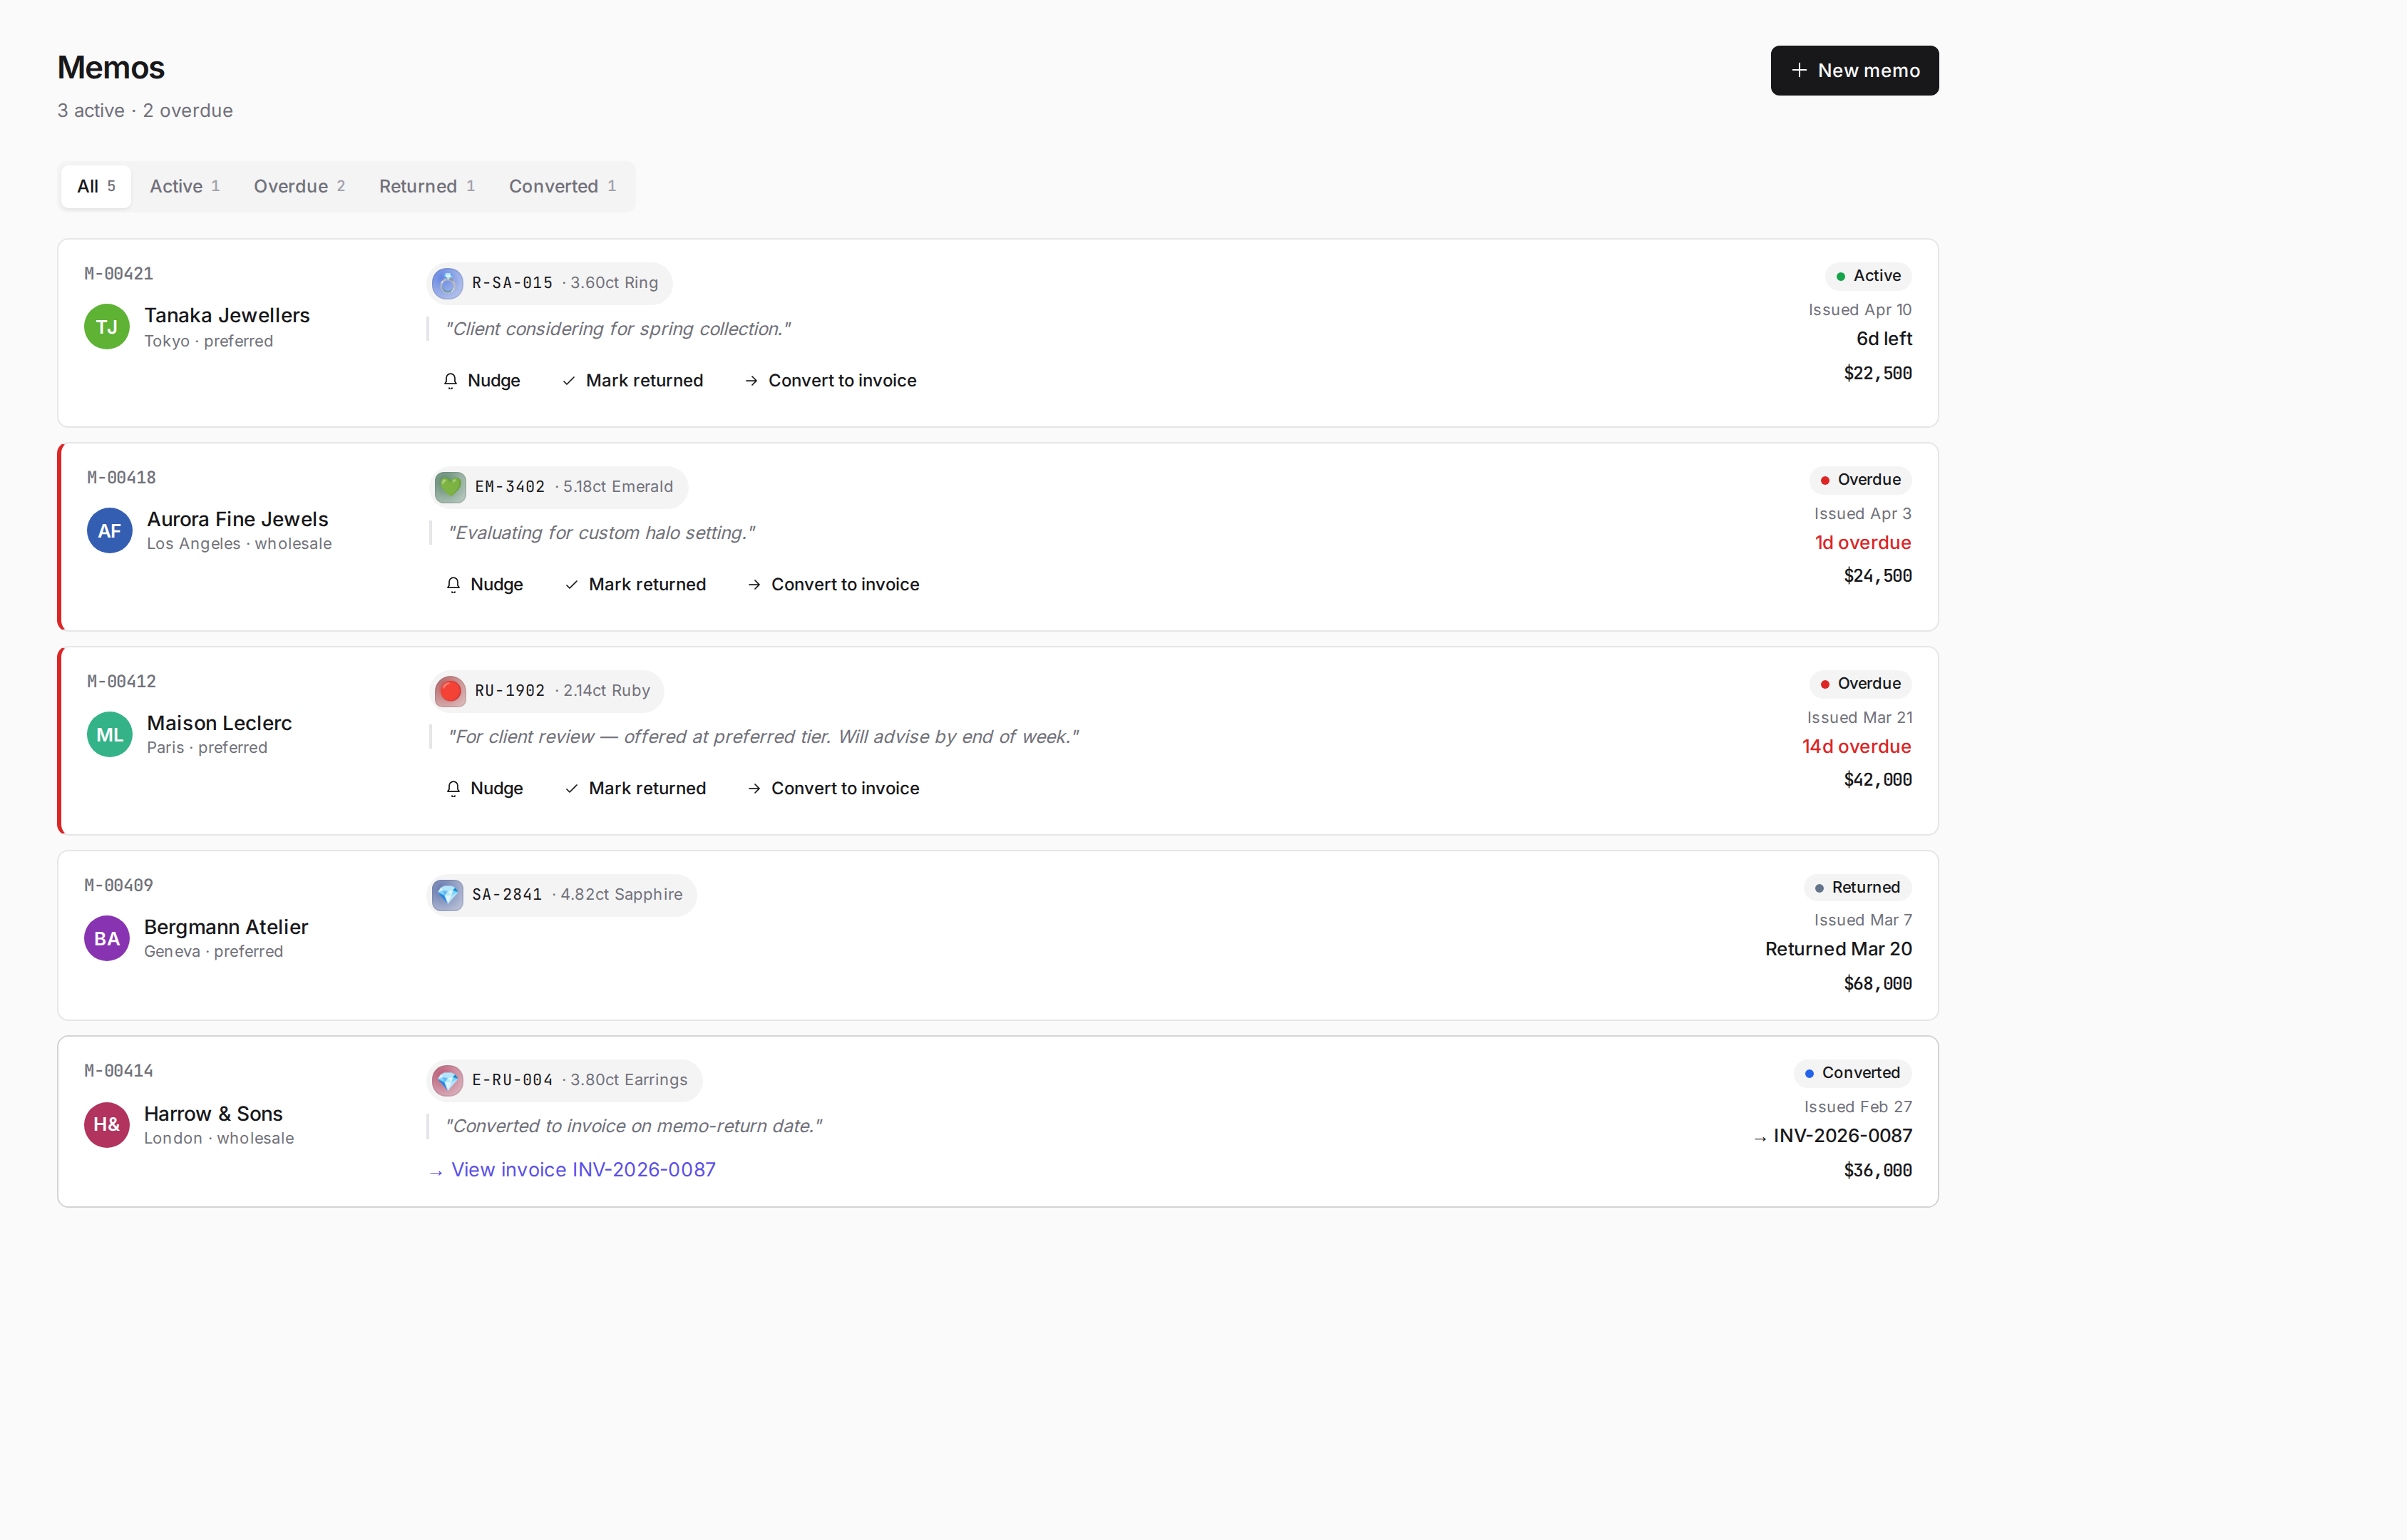This screenshot has width=2407, height=1540.
Task: Show the Returned tab
Action: tap(426, 186)
